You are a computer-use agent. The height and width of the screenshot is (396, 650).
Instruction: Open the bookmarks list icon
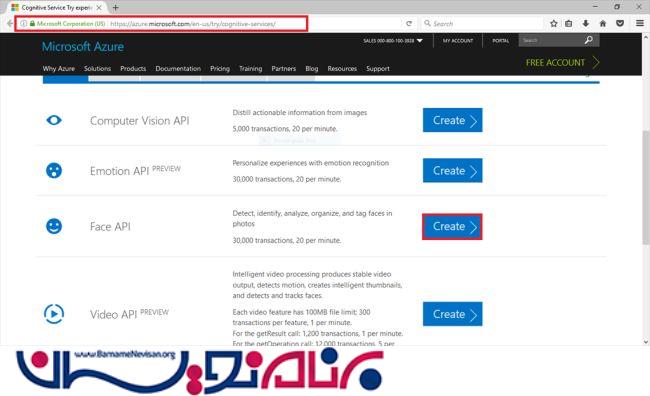(569, 24)
